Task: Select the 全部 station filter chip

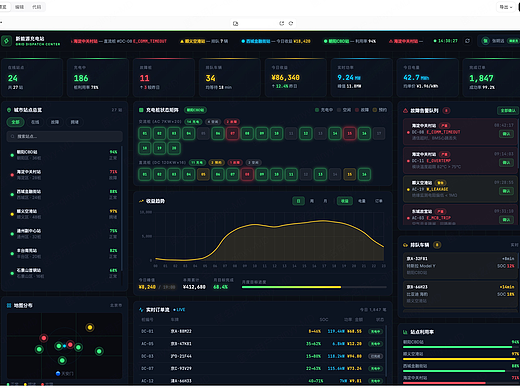Action: (x=16, y=122)
